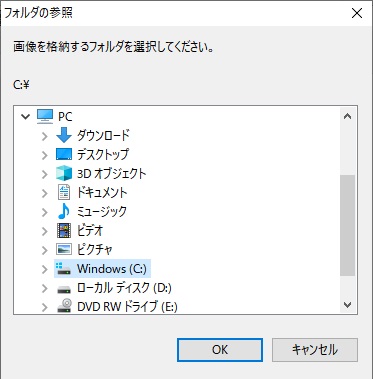Click the vertical scrollbar thumb

pyautogui.click(x=348, y=225)
